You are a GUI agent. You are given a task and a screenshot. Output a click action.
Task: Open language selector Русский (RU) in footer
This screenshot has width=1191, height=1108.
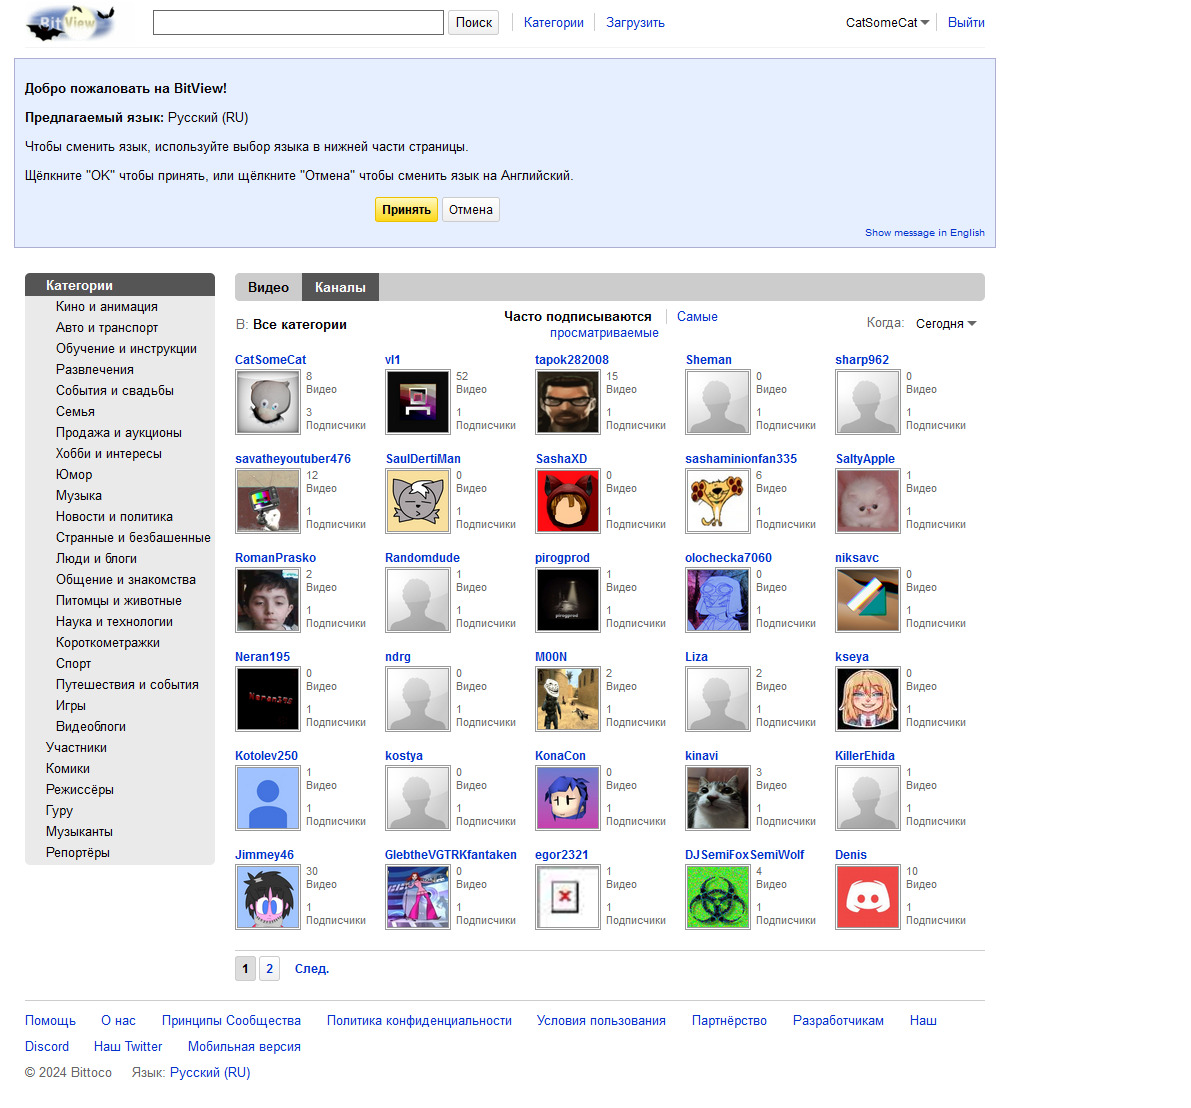click(210, 1072)
